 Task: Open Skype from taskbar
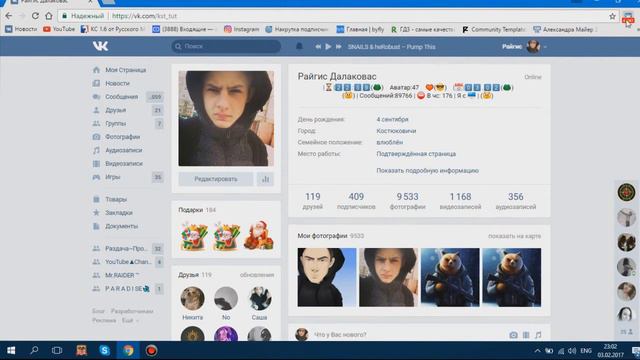click(x=104, y=351)
